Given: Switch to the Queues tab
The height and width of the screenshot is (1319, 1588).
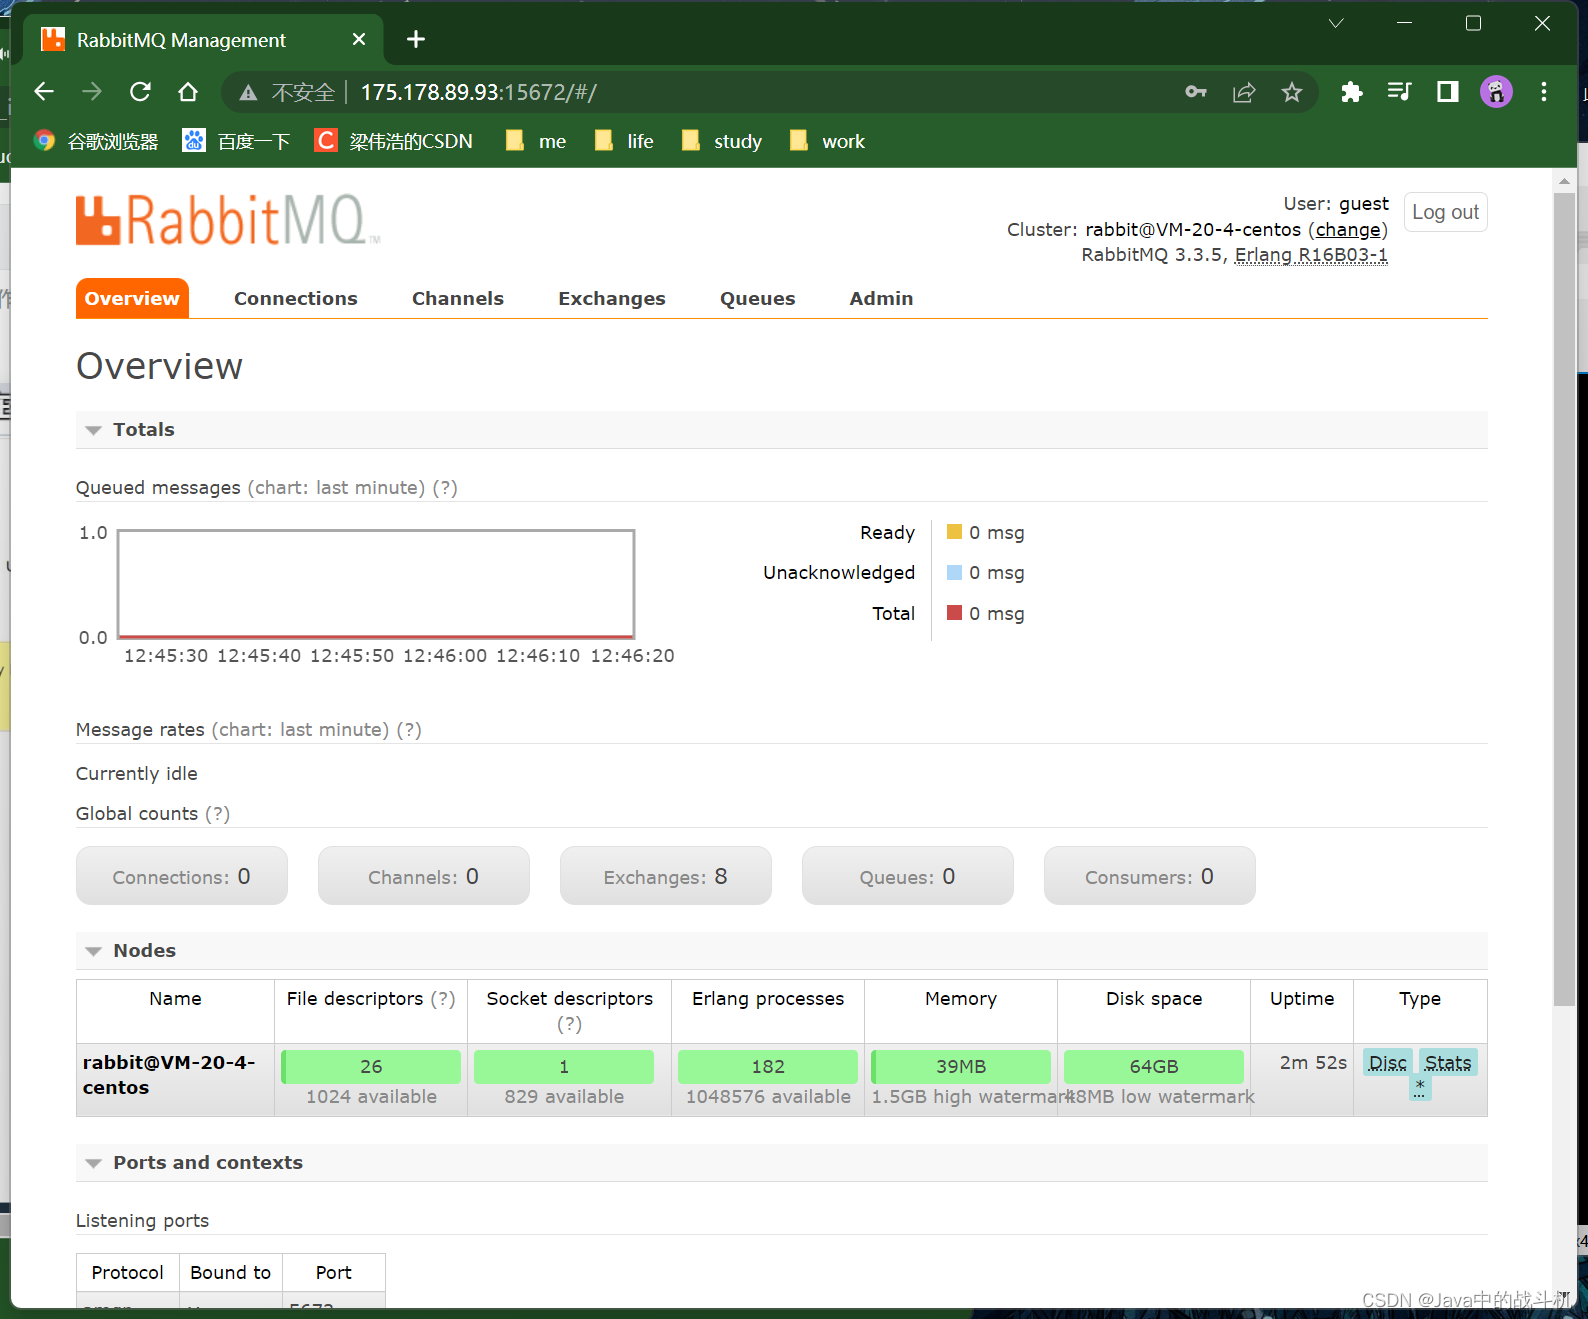Looking at the screenshot, I should (x=758, y=298).
